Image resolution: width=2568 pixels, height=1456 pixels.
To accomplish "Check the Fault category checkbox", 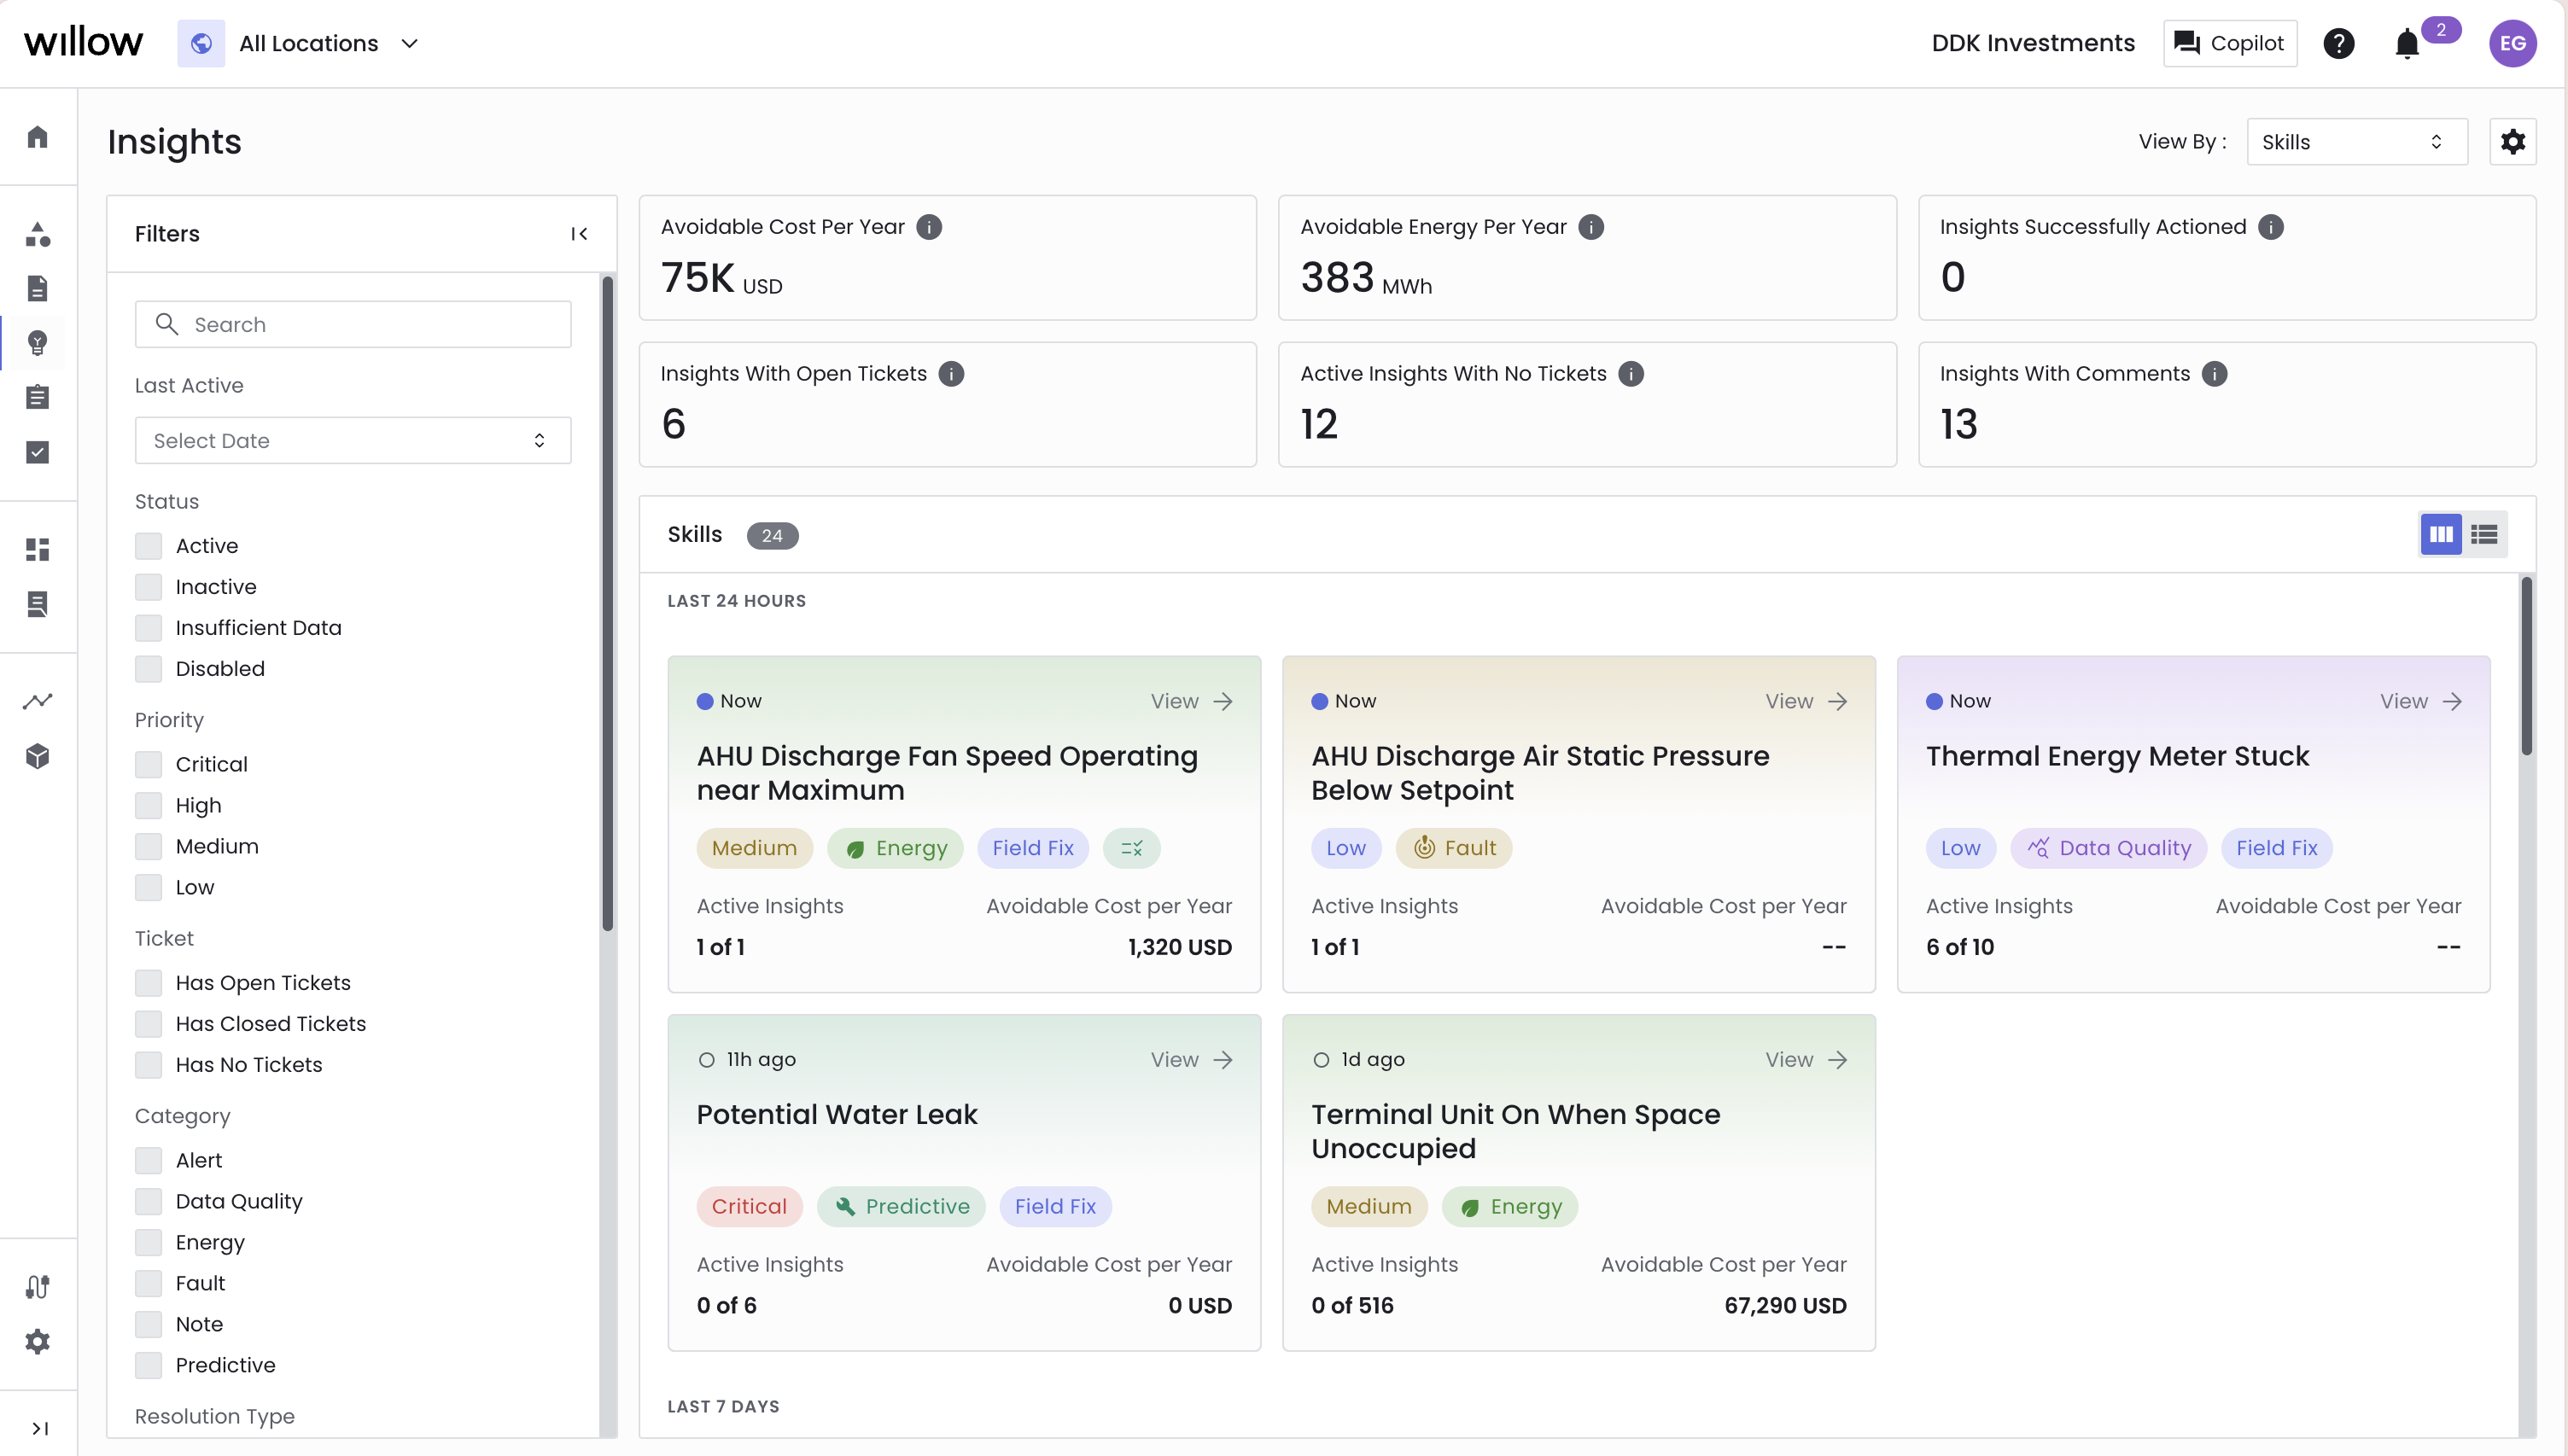I will pyautogui.click(x=148, y=1283).
